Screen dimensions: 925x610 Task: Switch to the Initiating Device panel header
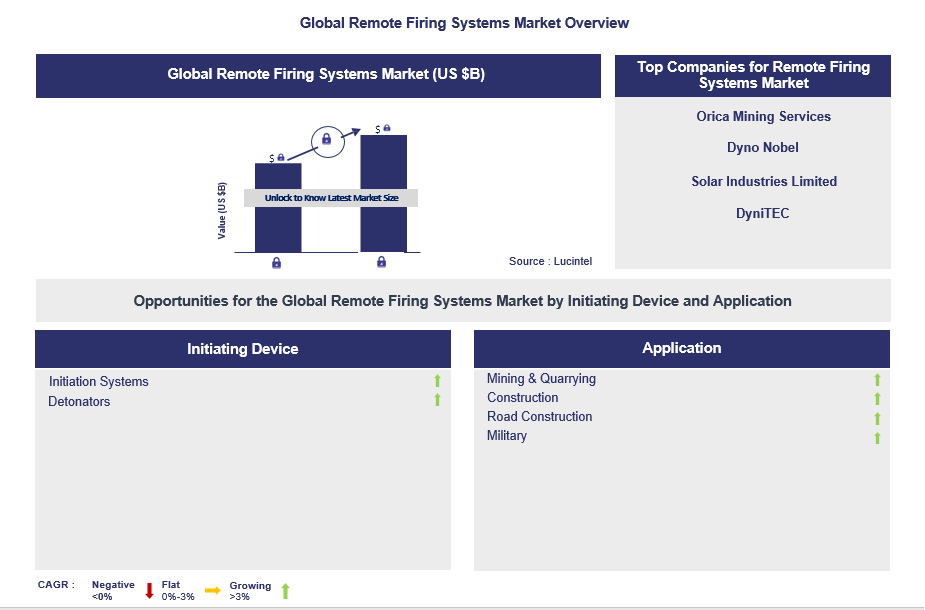242,348
